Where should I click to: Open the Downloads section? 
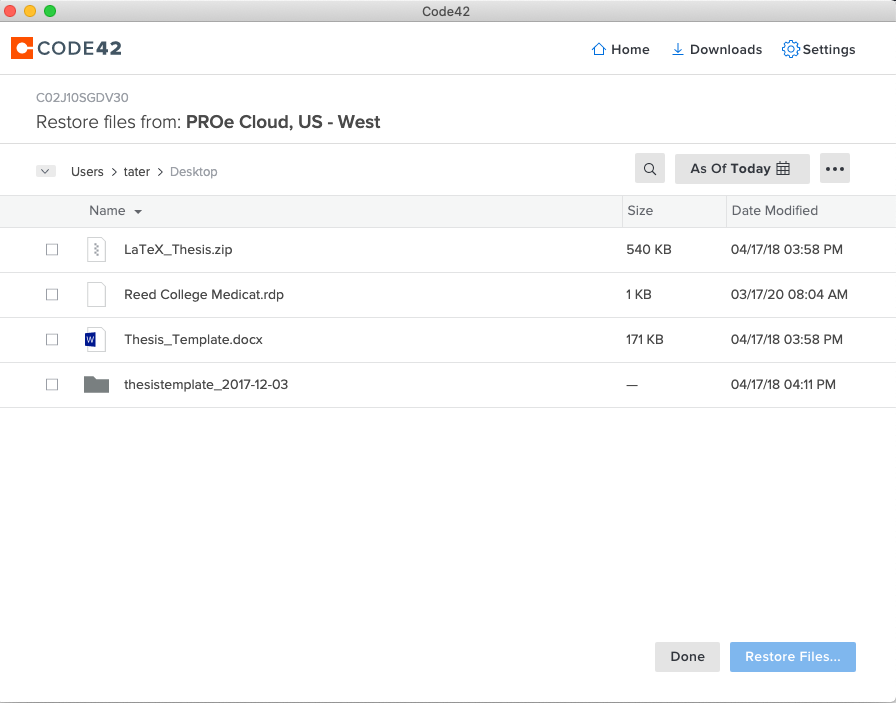coord(716,49)
